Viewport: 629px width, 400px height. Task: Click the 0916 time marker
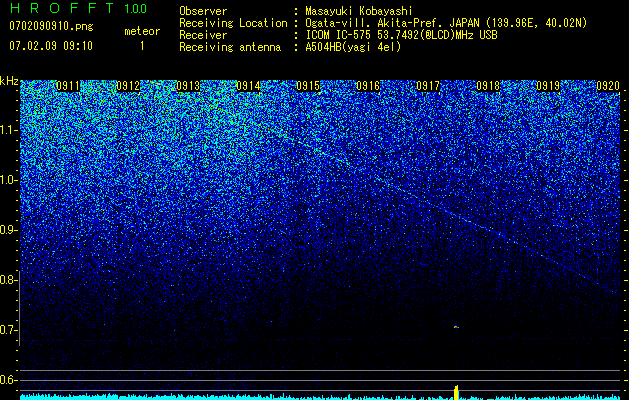tap(368, 86)
